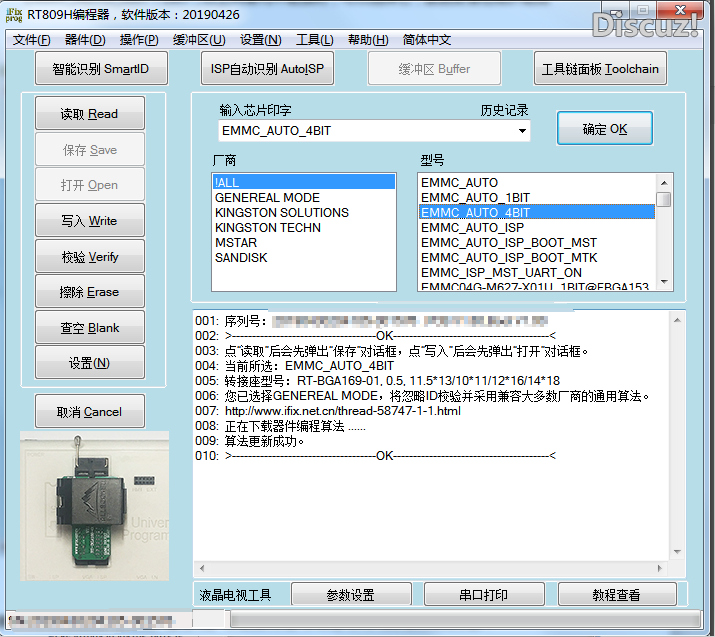Select GENEREAL MODE manufacturer
This screenshot has width=715, height=637.
[304, 197]
